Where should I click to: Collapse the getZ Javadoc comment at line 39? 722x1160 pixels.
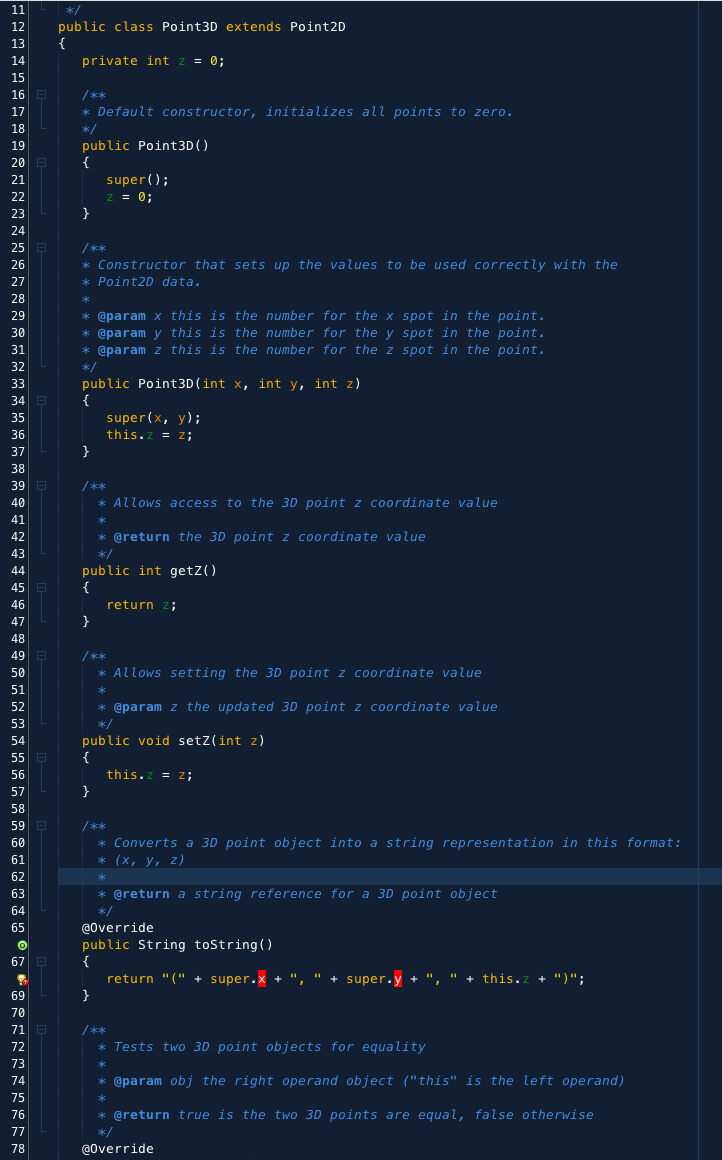(41, 486)
